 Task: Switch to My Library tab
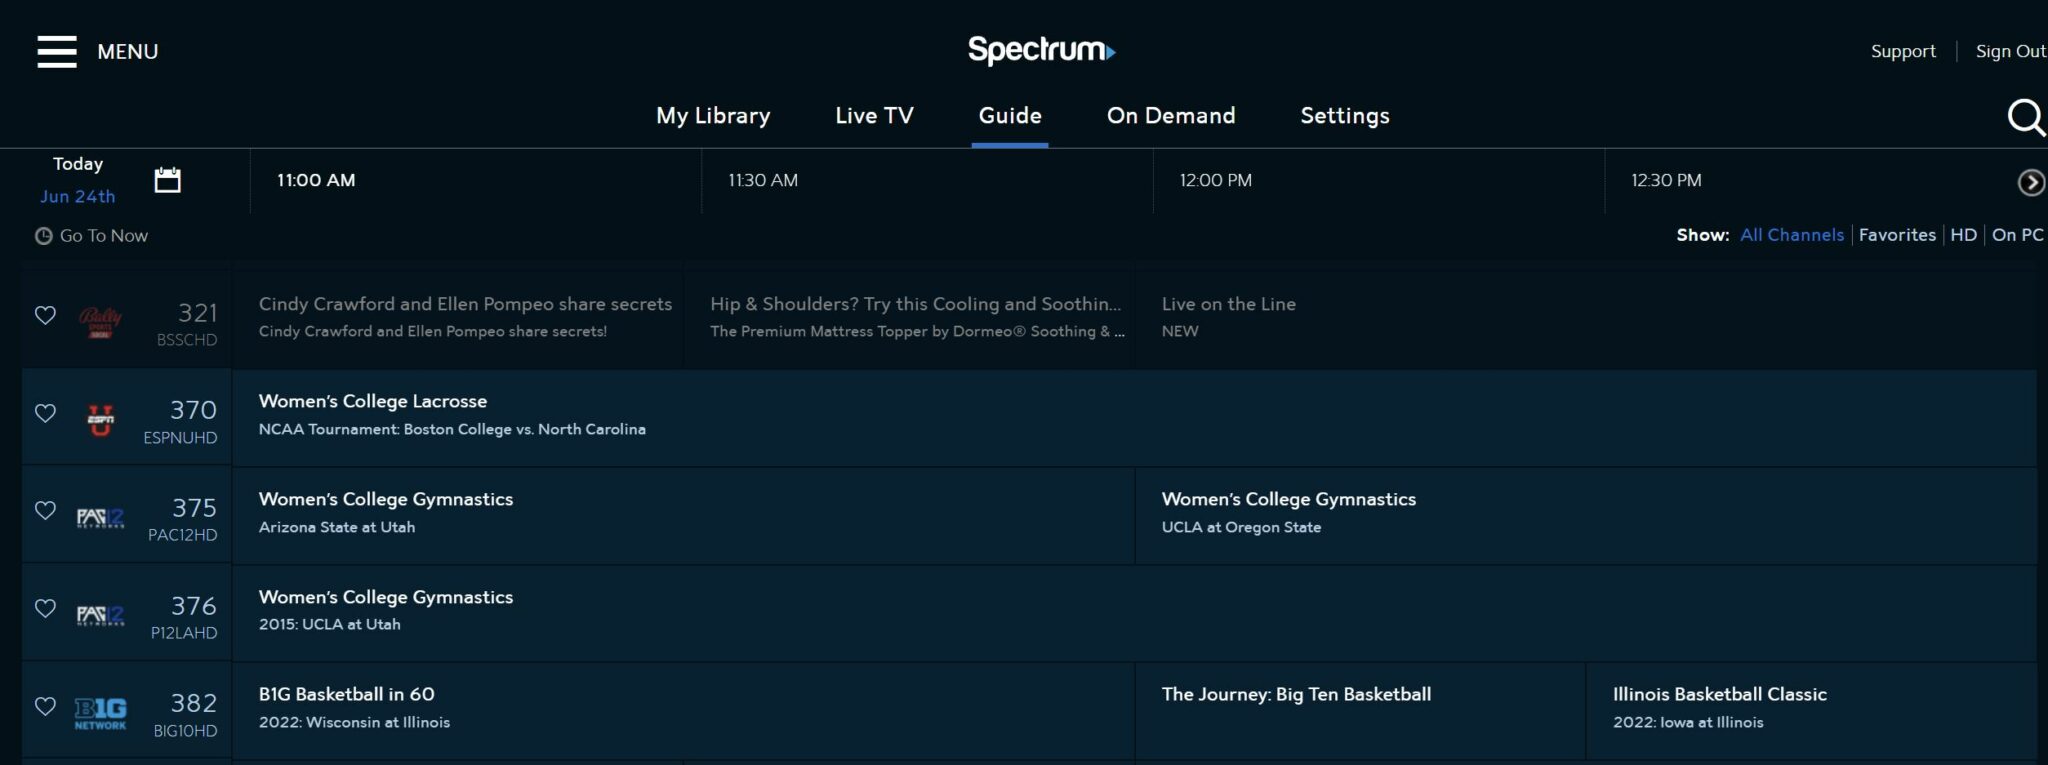pos(713,116)
